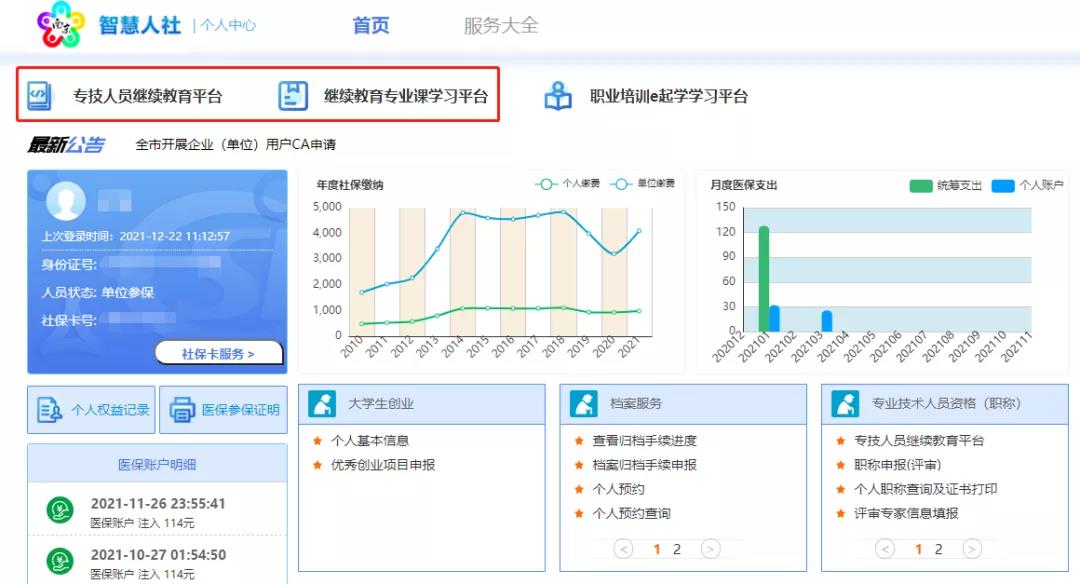Go to next page in 档案服务 panel
The height and width of the screenshot is (584, 1080).
click(710, 549)
